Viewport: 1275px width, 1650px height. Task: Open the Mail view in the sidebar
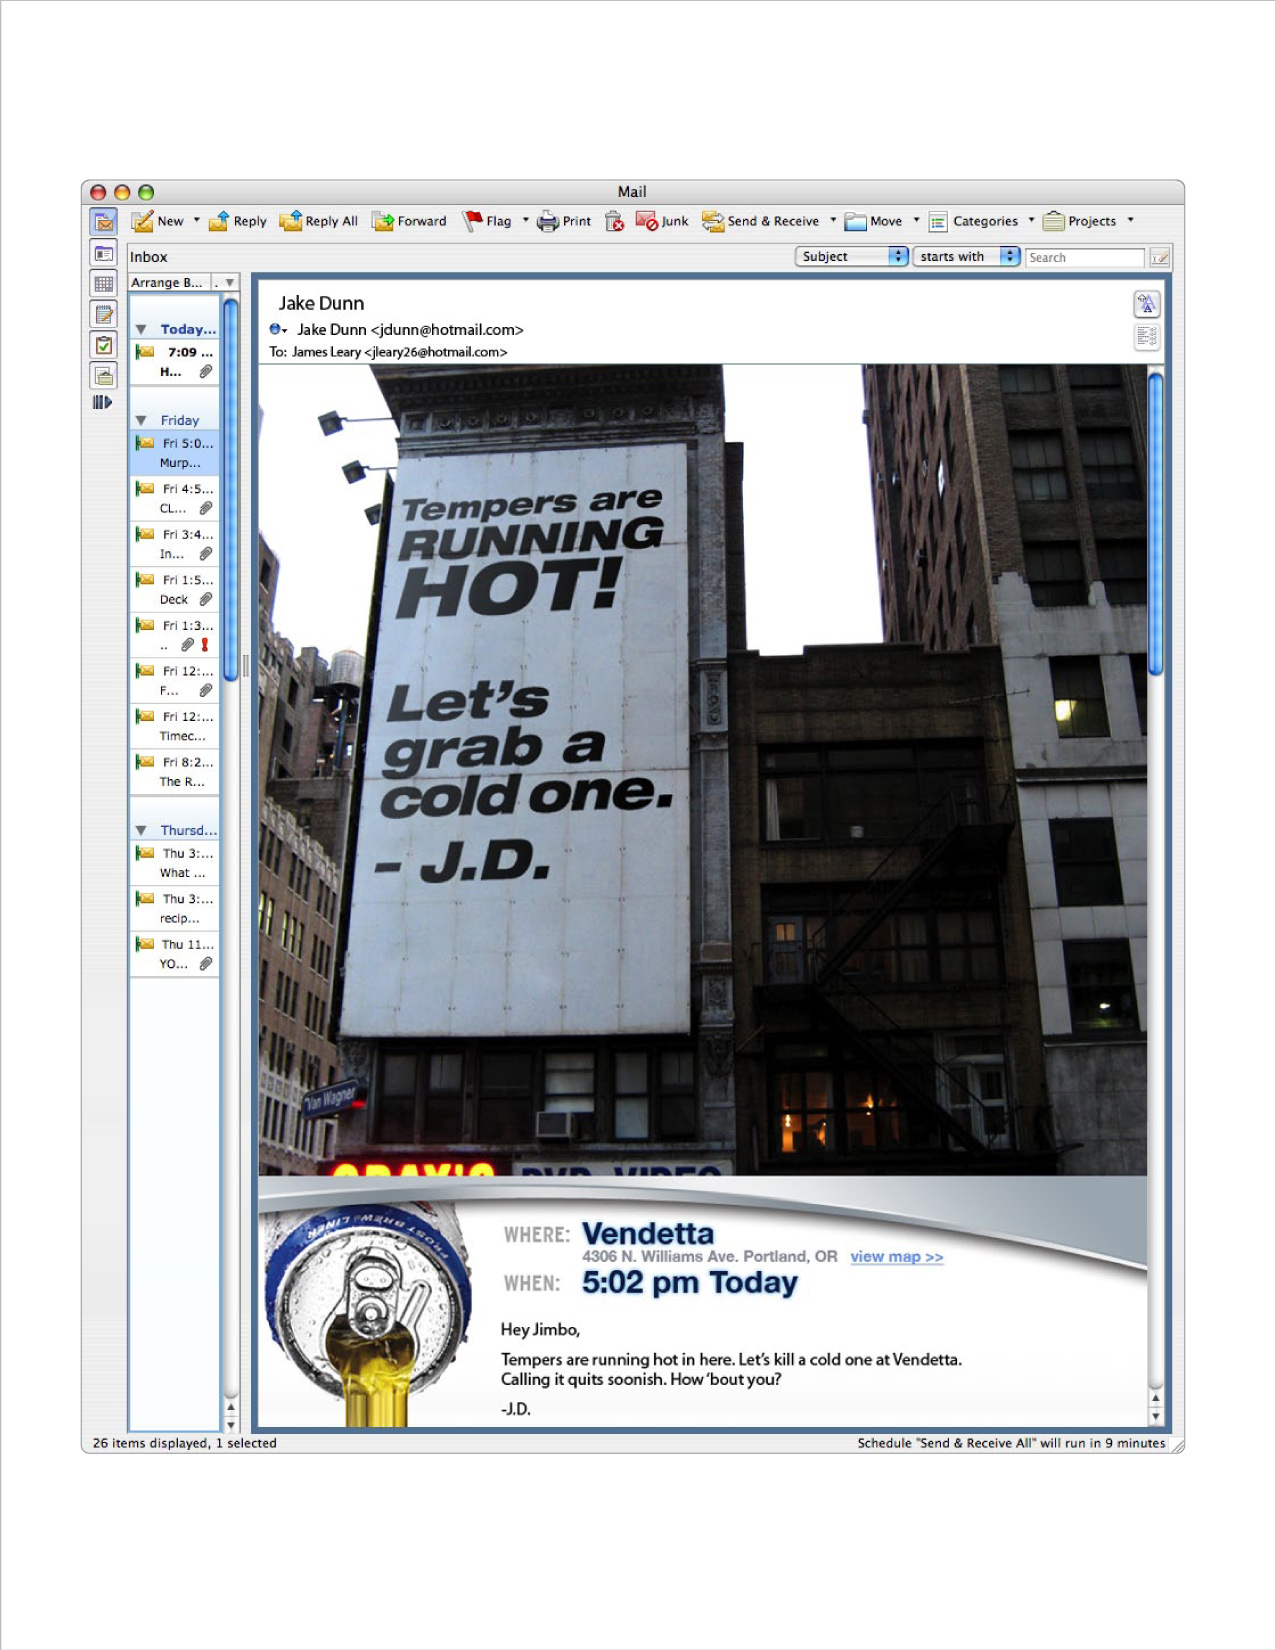104,221
